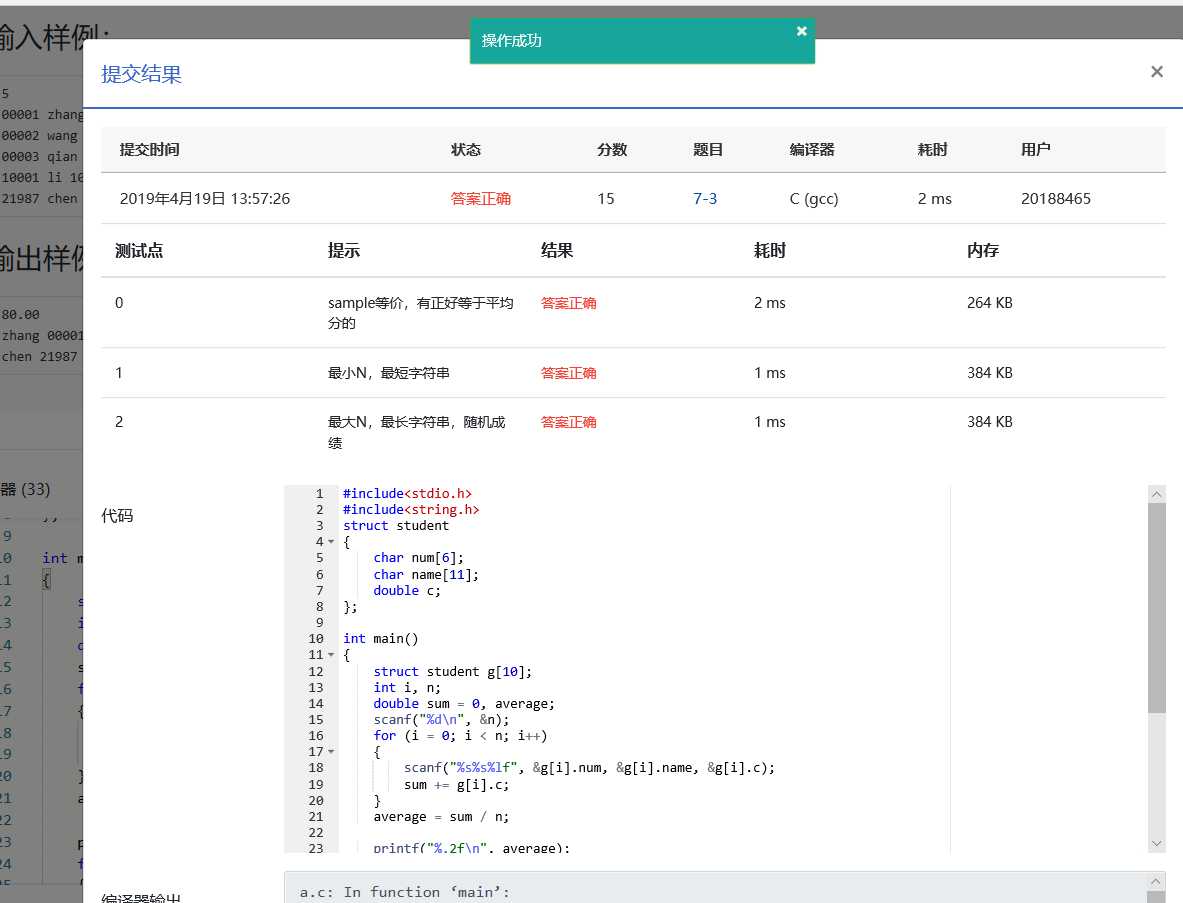Click the red 答案正确 submission status
This screenshot has height=903, width=1183.
(x=481, y=198)
